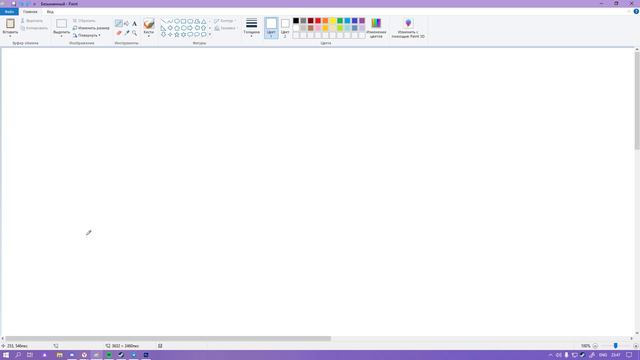Open the Windows Start menu
This screenshot has height=360, width=640.
click(6, 355)
